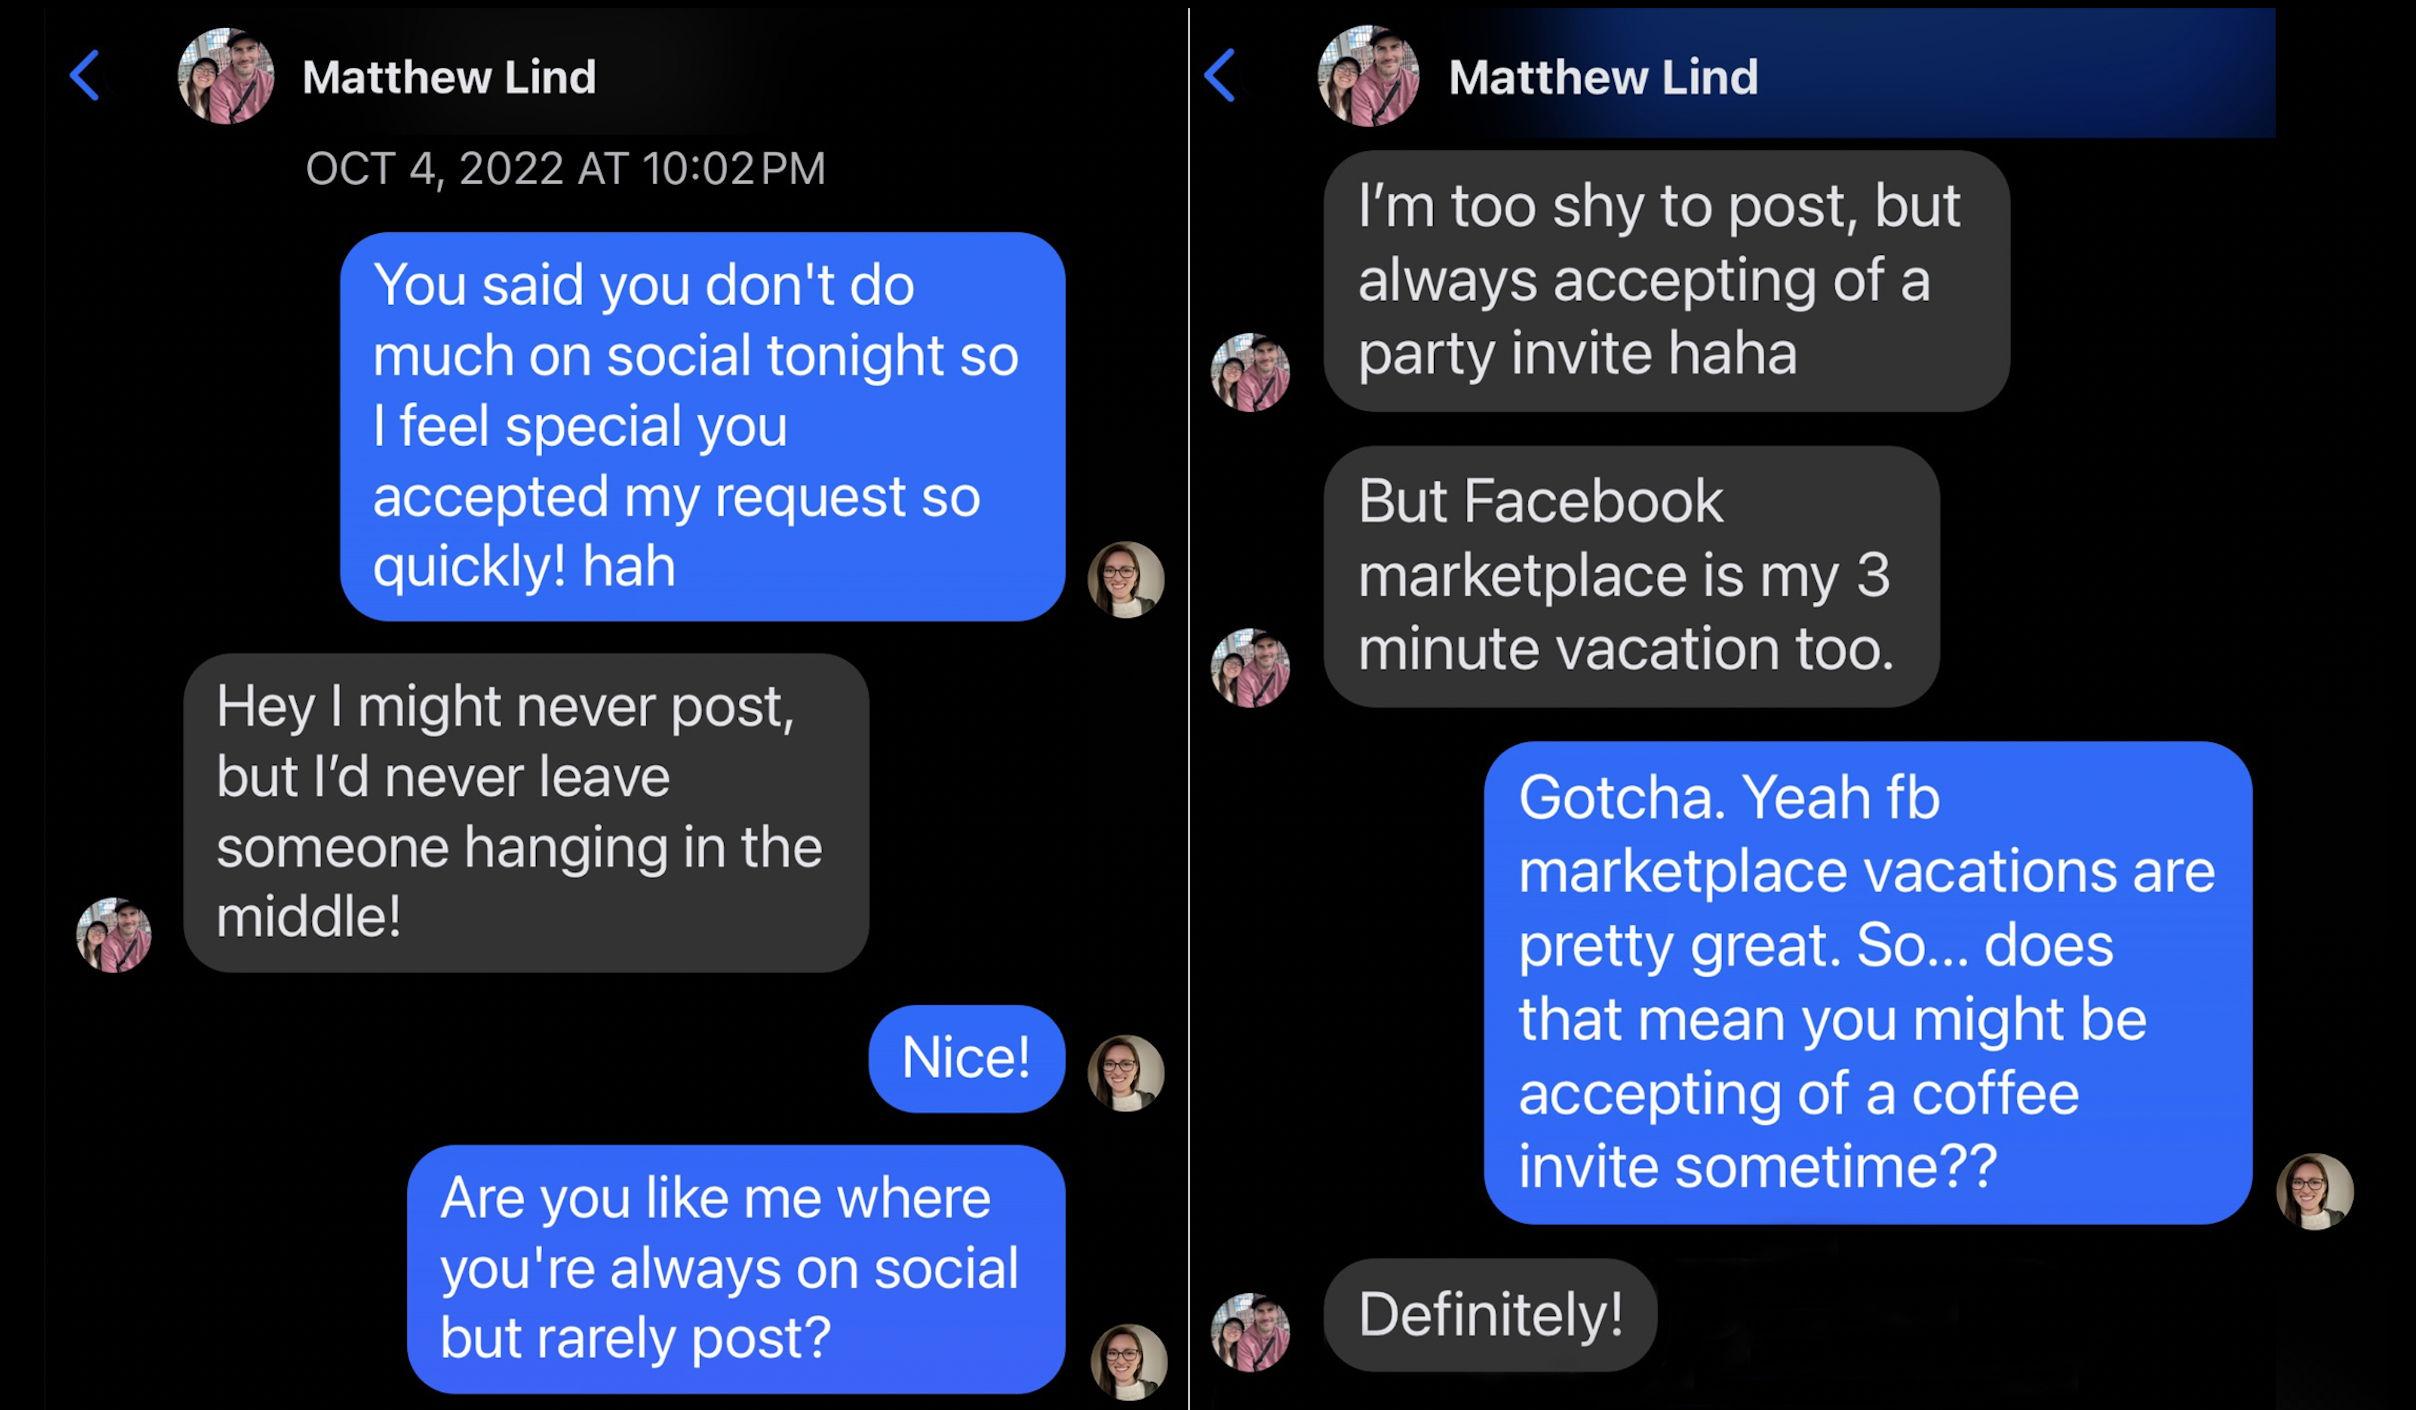This screenshot has width=2416, height=1410.
Task: Open Matthew Lind's name in the left chat header
Action: 449,77
